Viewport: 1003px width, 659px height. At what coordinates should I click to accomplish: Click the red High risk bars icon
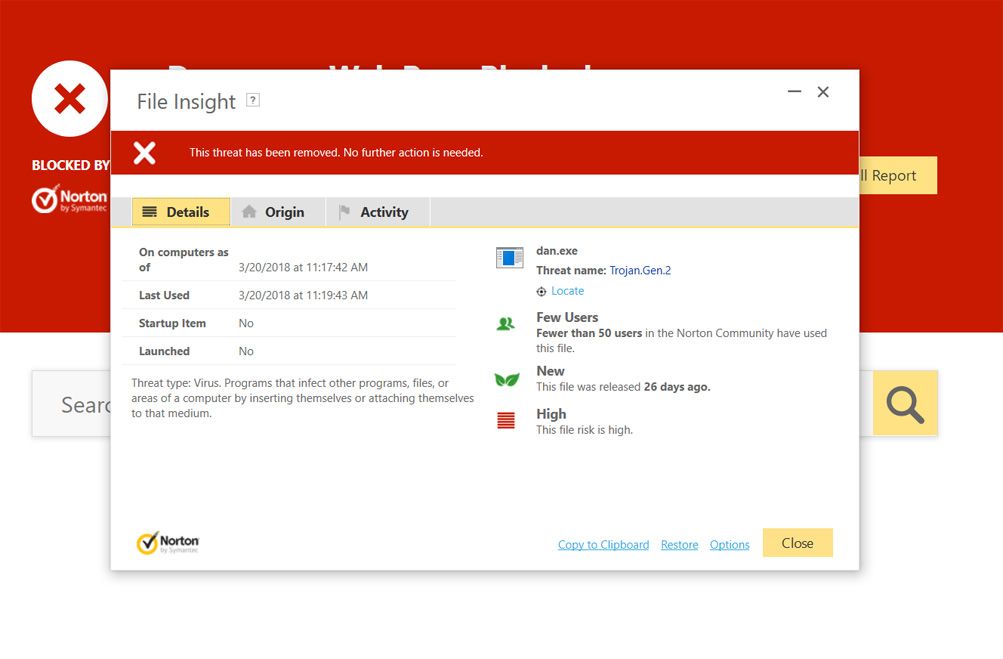[x=506, y=420]
